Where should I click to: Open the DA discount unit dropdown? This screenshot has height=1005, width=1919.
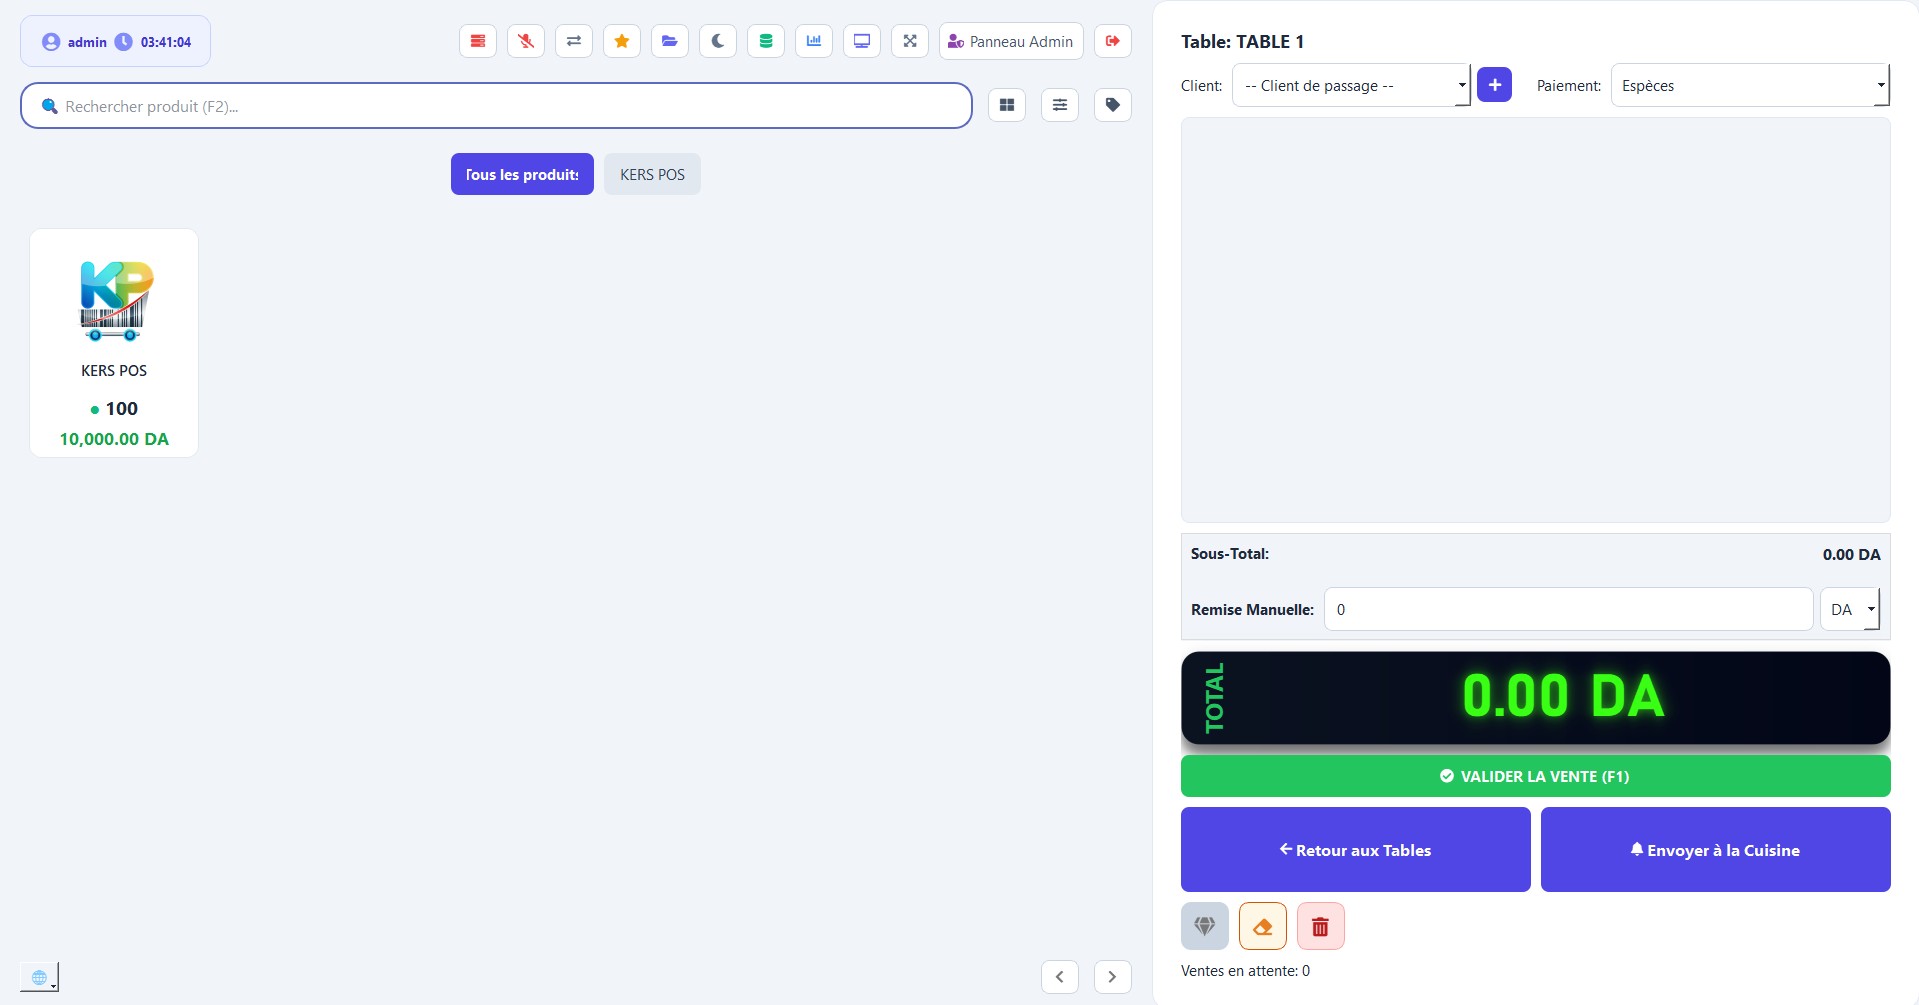click(1850, 609)
